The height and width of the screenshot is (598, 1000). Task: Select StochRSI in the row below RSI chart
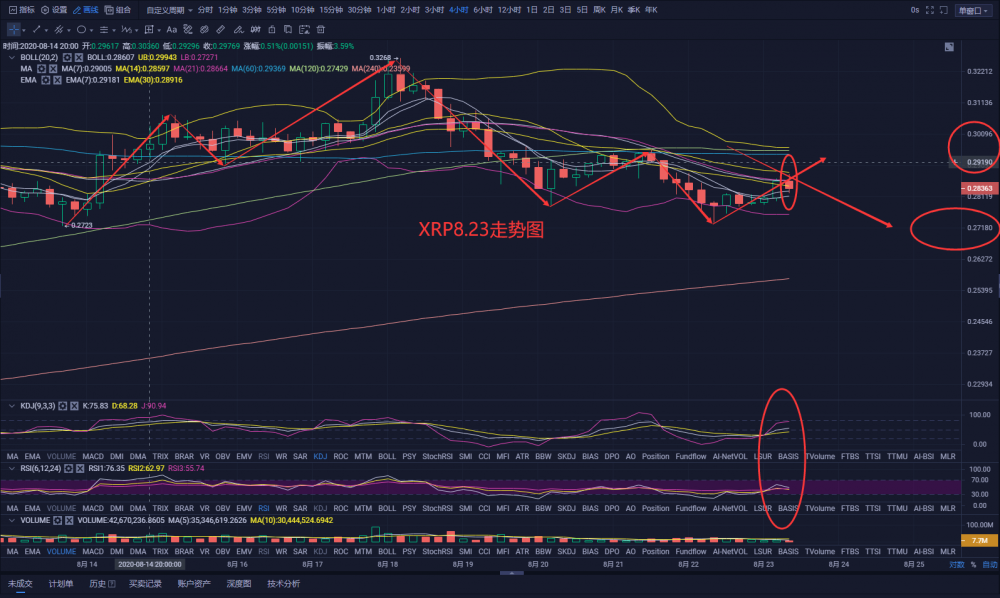coord(437,509)
